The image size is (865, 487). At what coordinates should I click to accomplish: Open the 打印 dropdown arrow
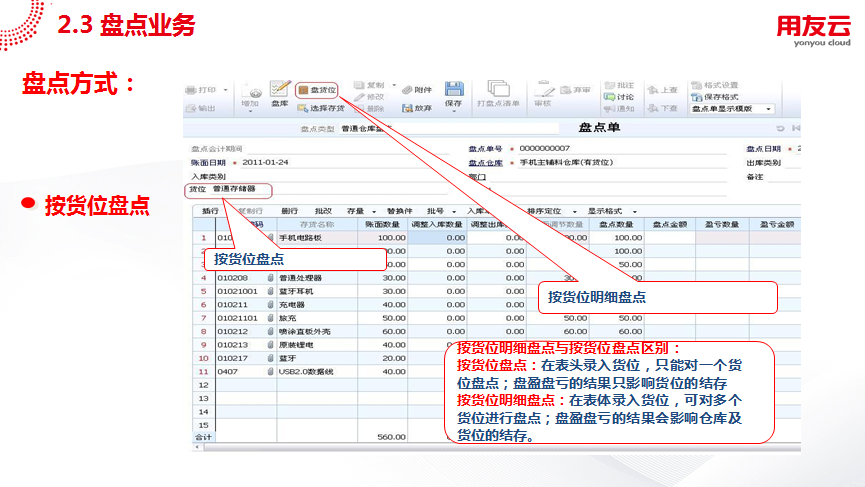tap(225, 89)
